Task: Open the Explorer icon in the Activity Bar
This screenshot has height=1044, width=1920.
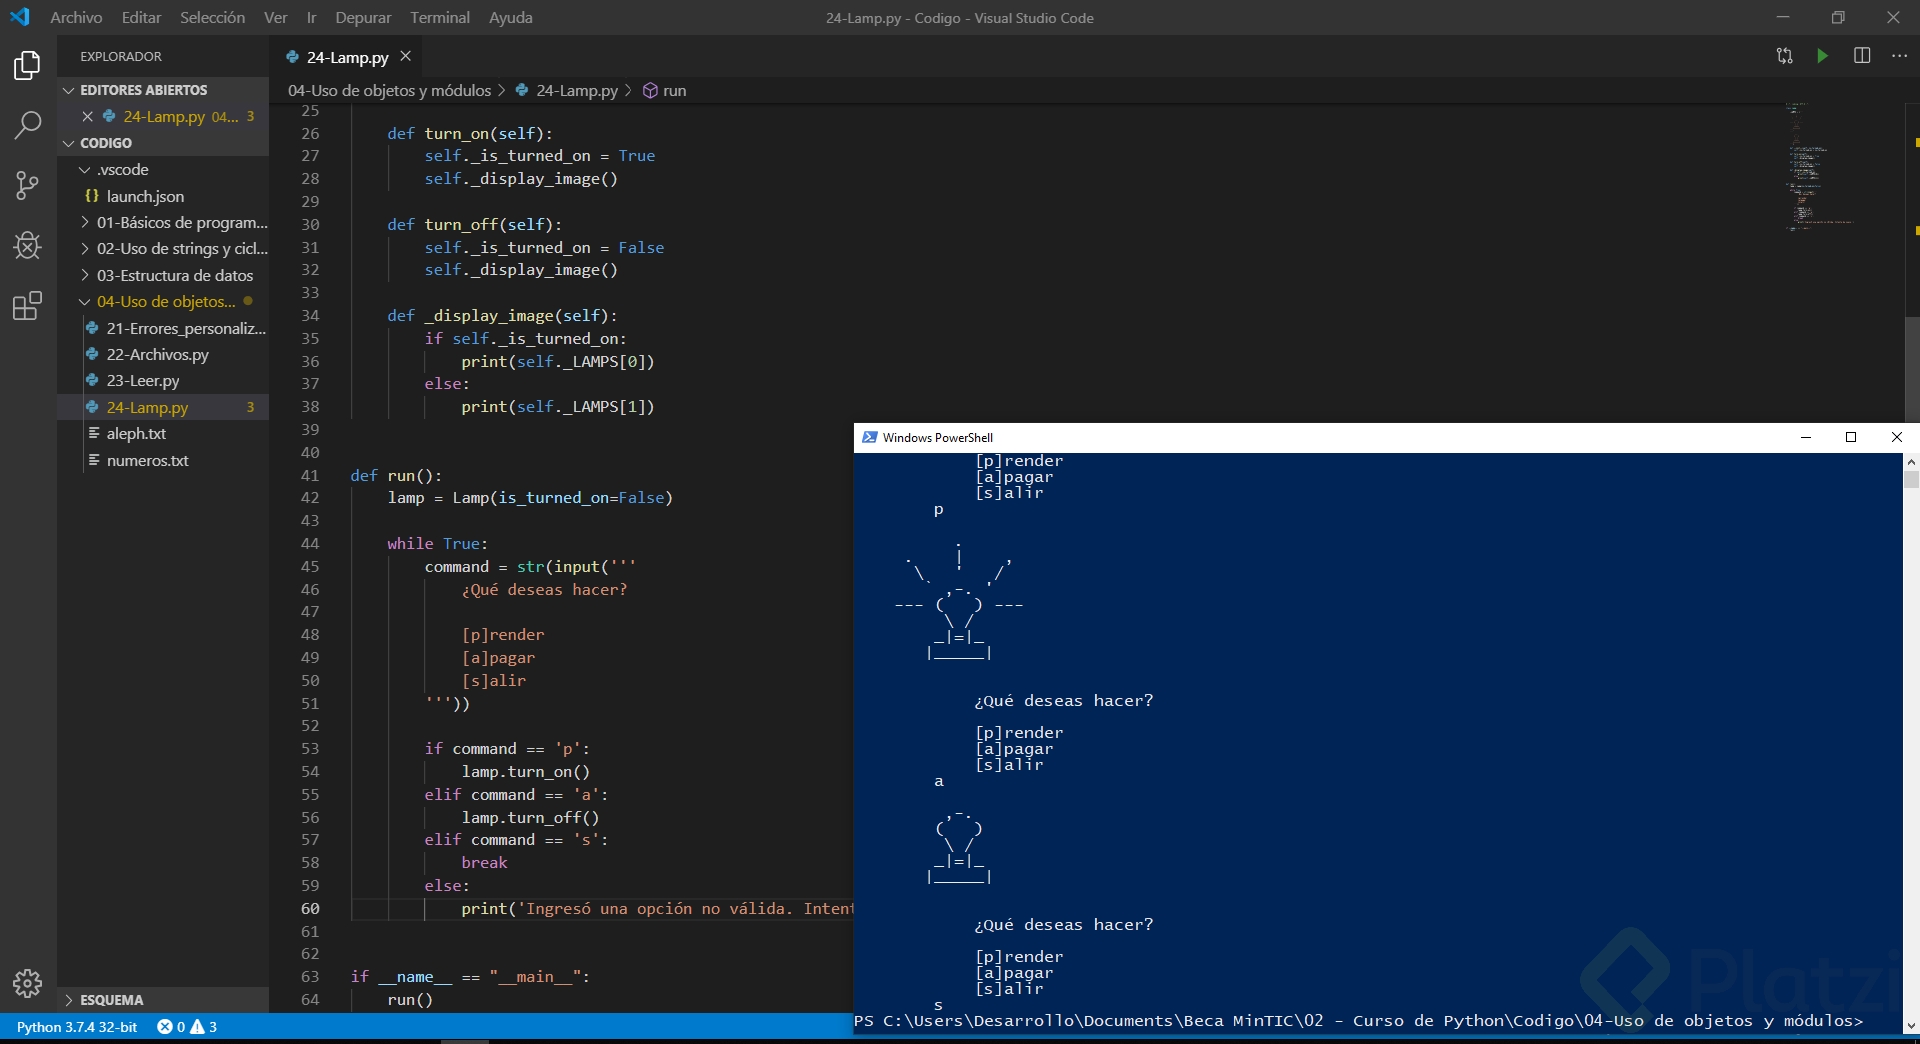Action: [x=26, y=65]
